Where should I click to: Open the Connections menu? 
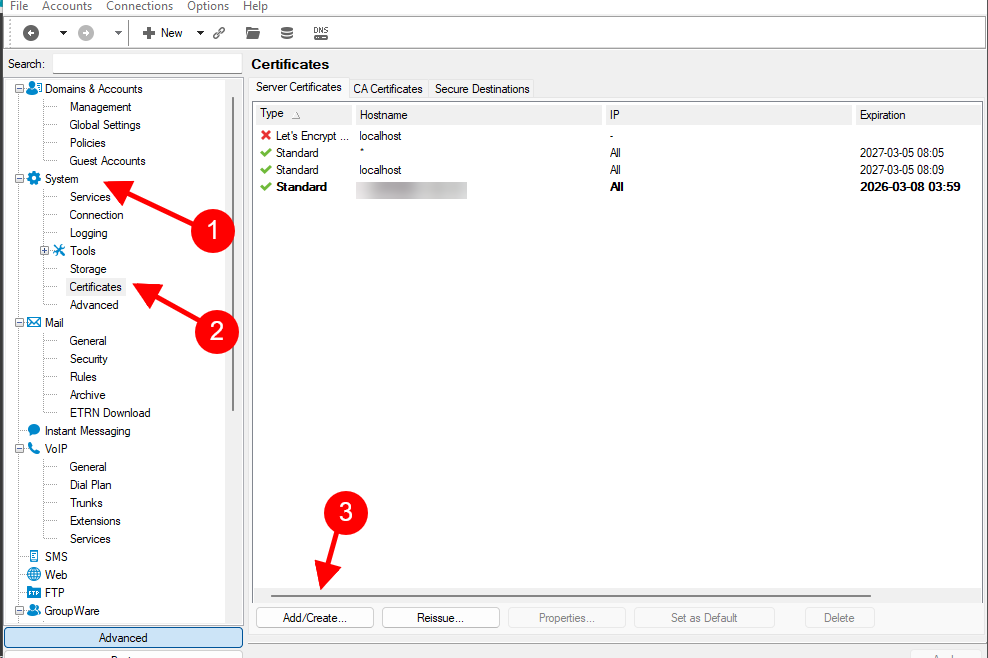139,6
